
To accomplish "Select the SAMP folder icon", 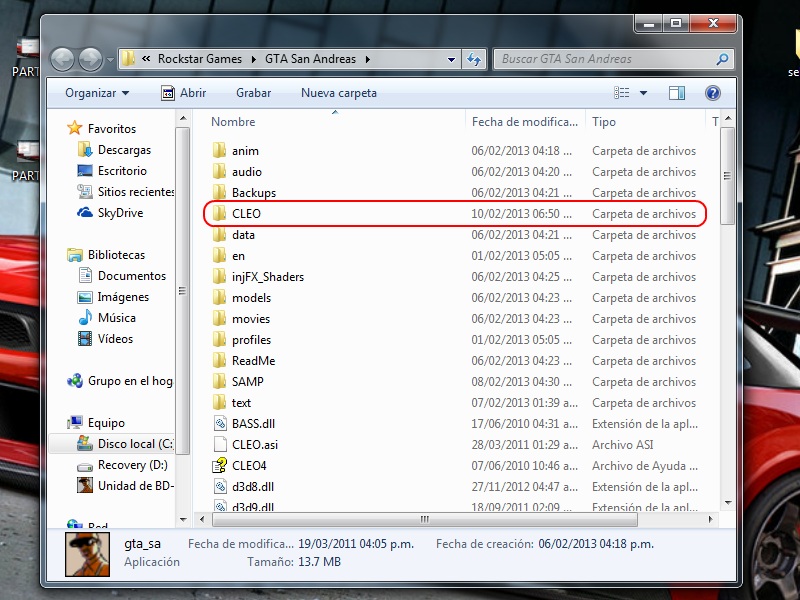I will click(219, 381).
